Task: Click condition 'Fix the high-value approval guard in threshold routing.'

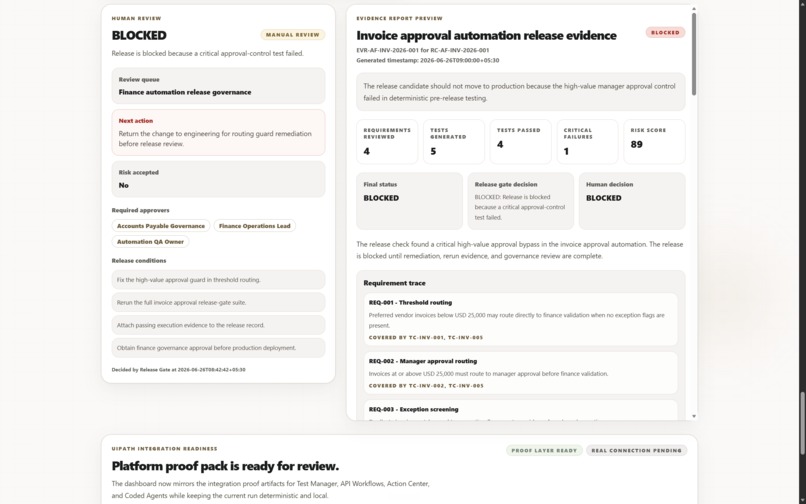Action: (218, 280)
